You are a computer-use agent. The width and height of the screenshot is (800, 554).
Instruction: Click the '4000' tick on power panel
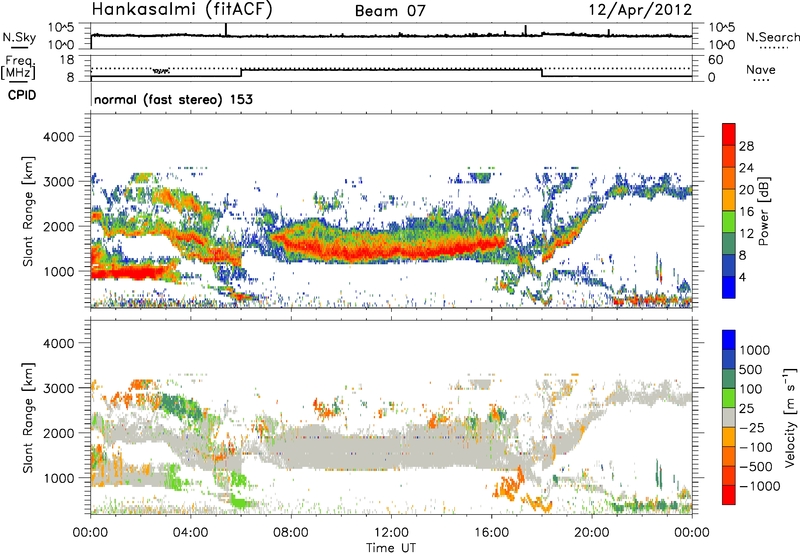(58, 137)
